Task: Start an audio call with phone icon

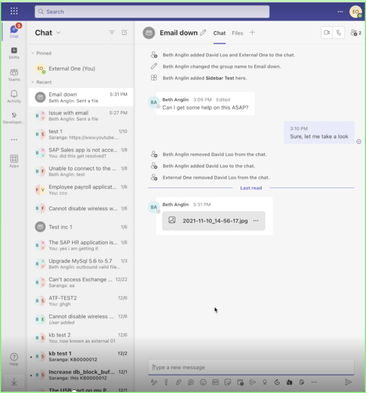Action: point(339,33)
